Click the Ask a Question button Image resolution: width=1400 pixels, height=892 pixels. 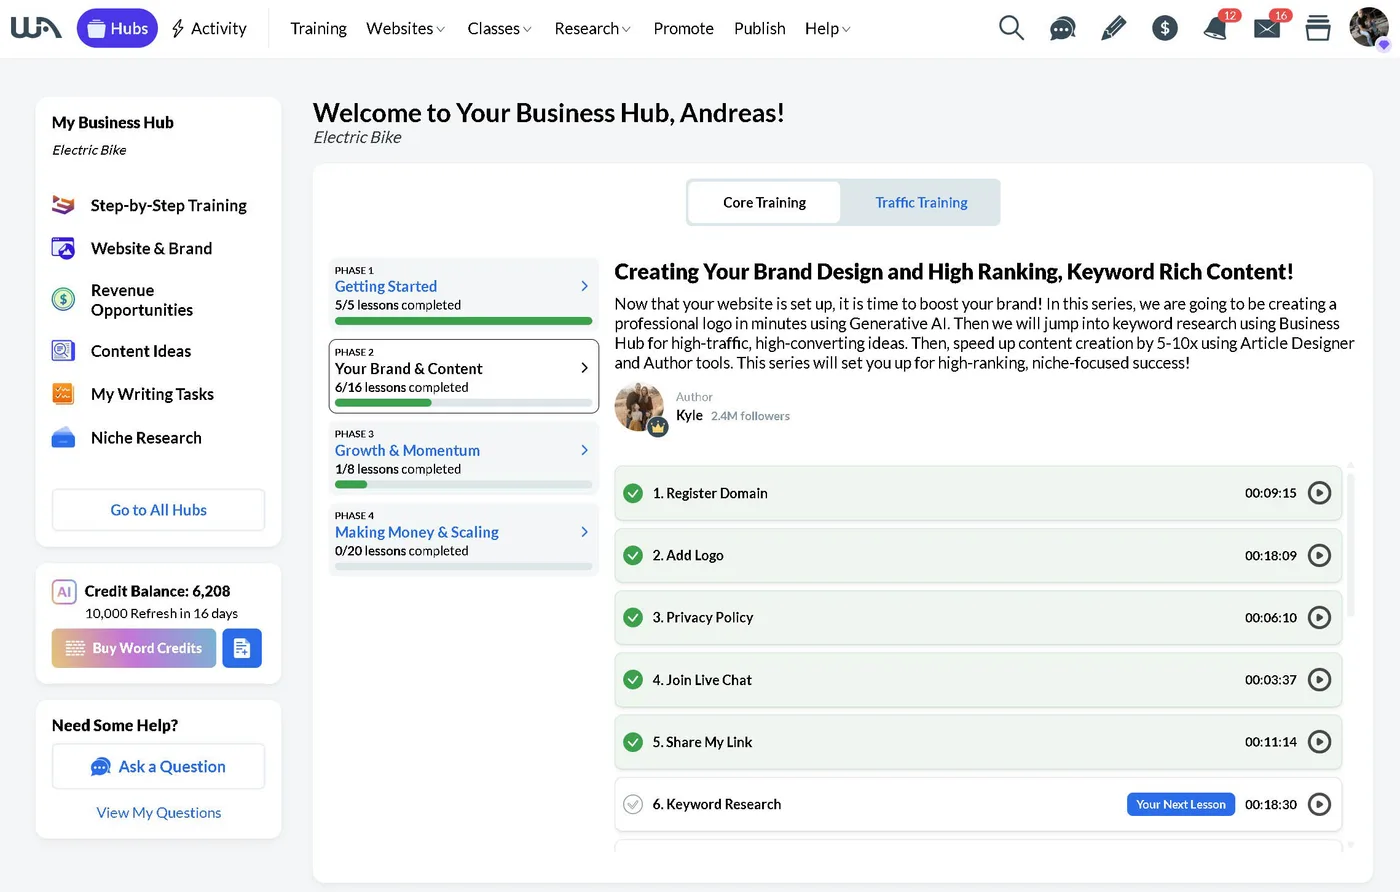tap(158, 767)
